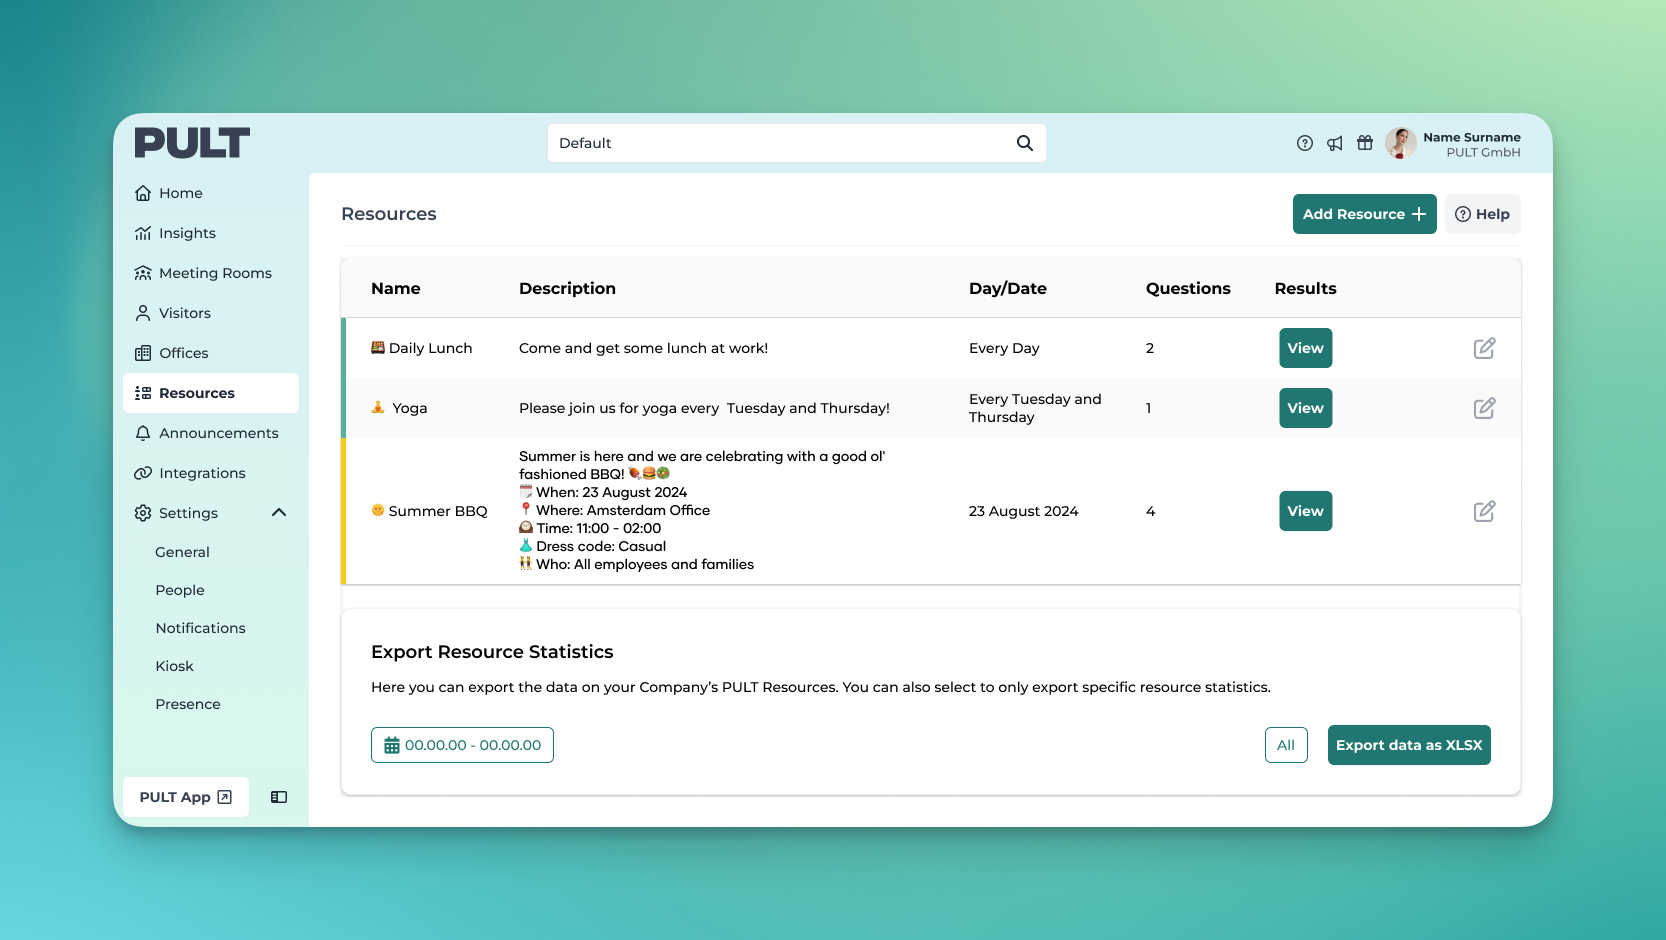Click the 23 August 2024 date cell
1666x940 pixels.
point(1024,511)
